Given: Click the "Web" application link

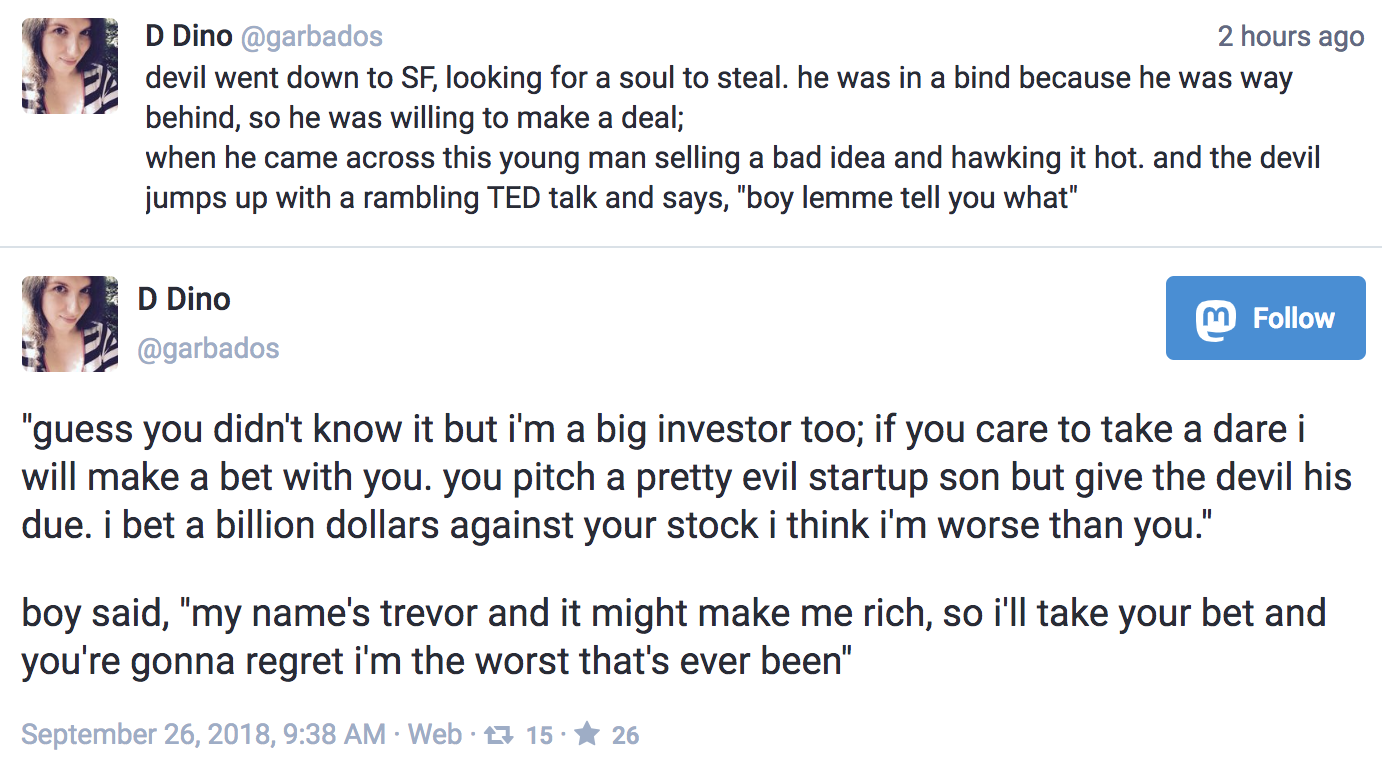Looking at the screenshot, I should [436, 735].
